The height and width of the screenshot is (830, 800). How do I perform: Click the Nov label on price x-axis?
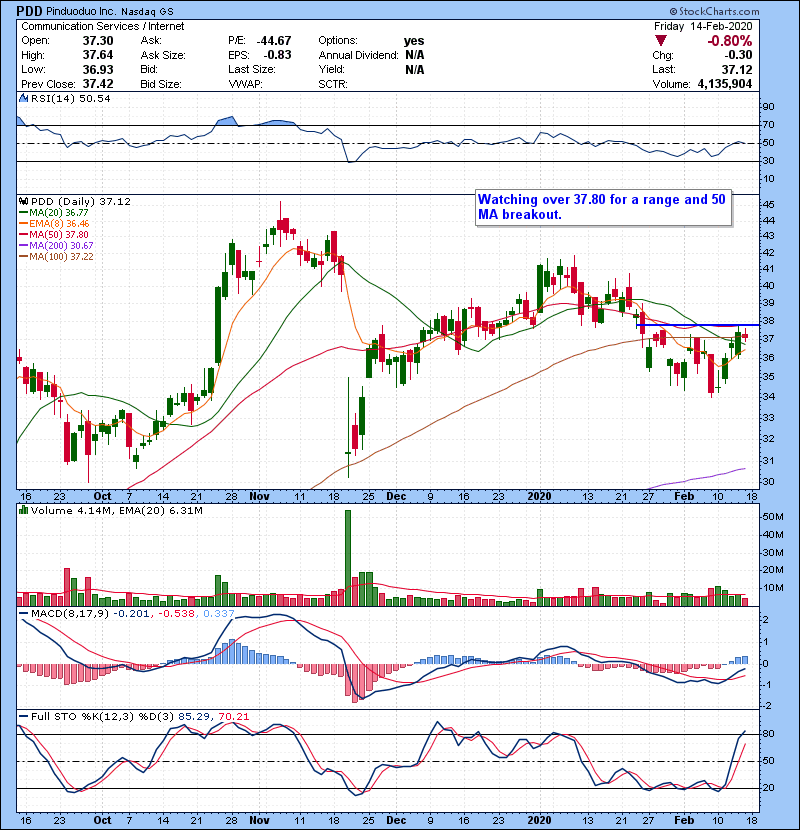coord(259,497)
